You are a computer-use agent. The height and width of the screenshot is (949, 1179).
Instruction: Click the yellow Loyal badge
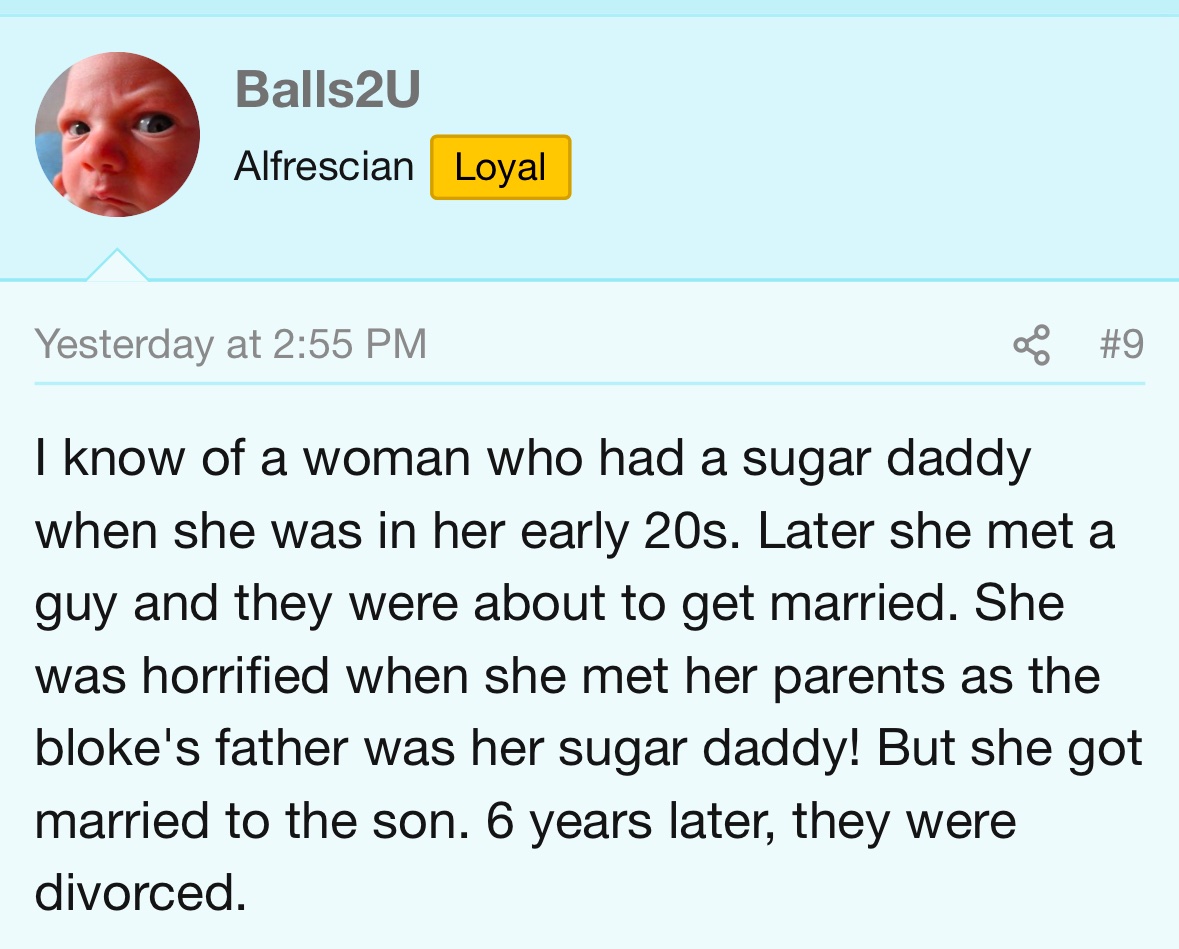pos(501,167)
